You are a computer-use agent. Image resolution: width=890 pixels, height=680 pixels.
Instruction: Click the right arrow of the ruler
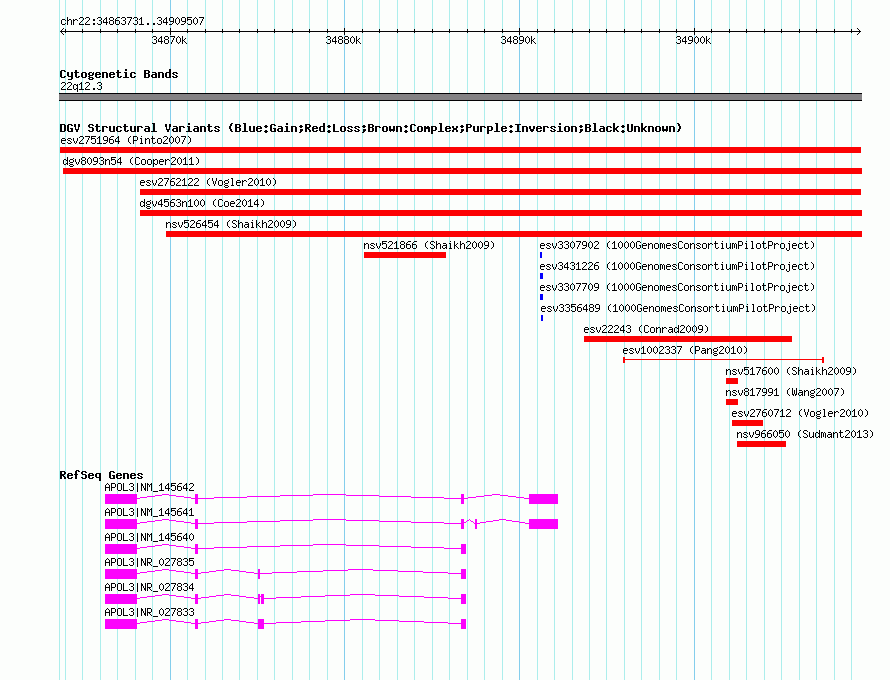click(x=858, y=31)
